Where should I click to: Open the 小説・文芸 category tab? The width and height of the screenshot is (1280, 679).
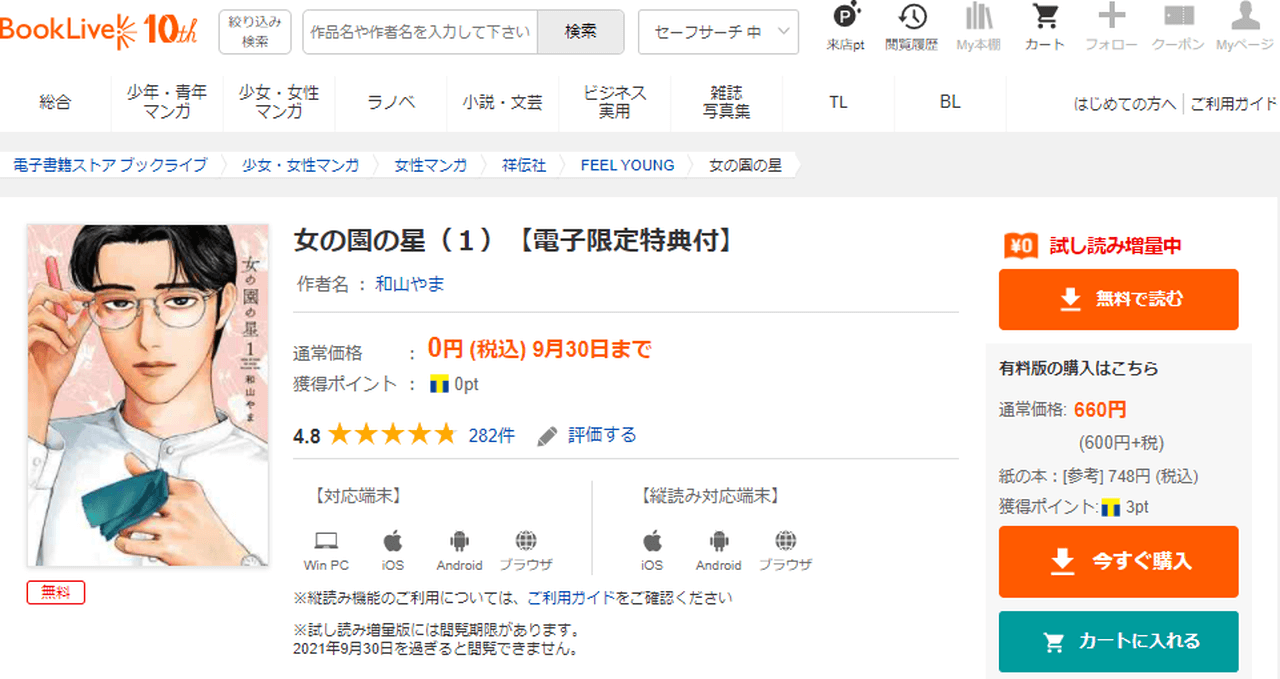[503, 102]
